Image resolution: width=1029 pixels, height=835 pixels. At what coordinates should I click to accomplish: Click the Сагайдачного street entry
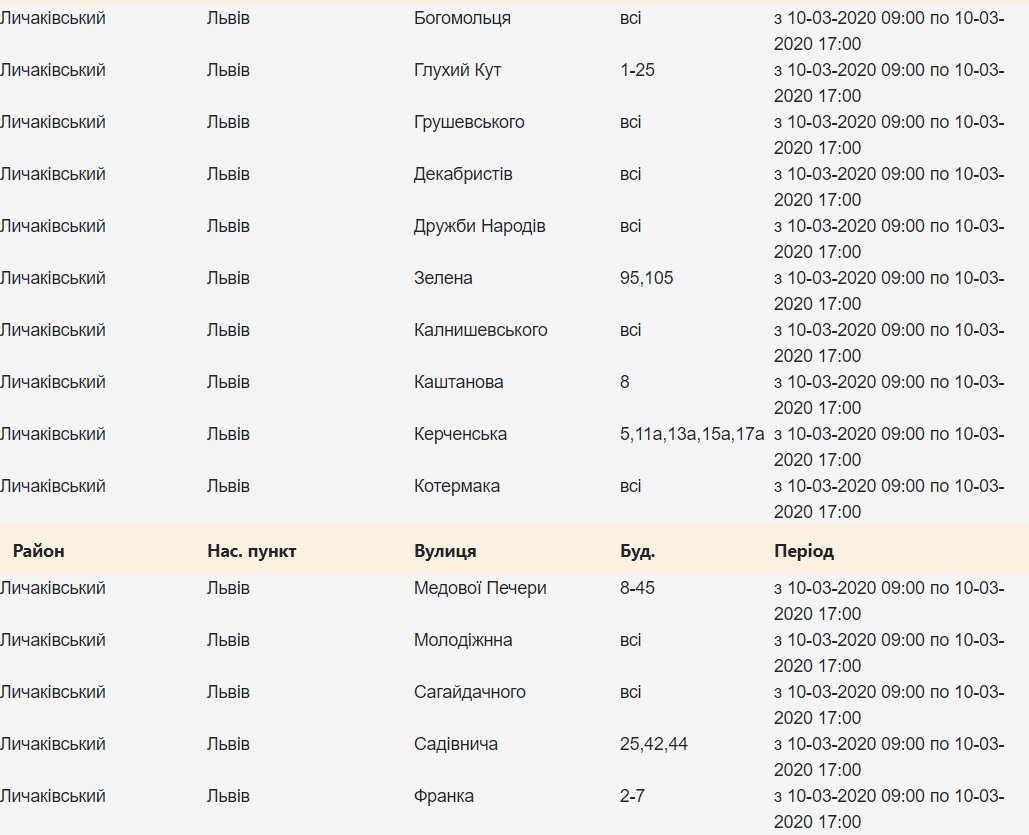[470, 692]
